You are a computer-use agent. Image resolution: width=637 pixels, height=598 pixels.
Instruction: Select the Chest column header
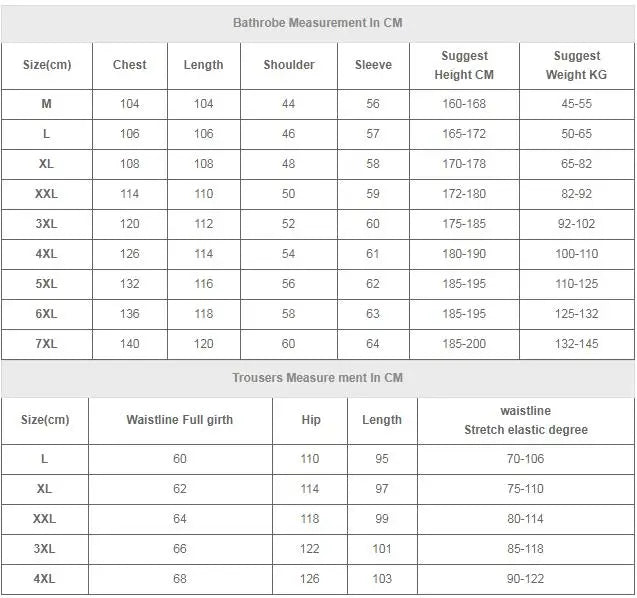point(130,65)
